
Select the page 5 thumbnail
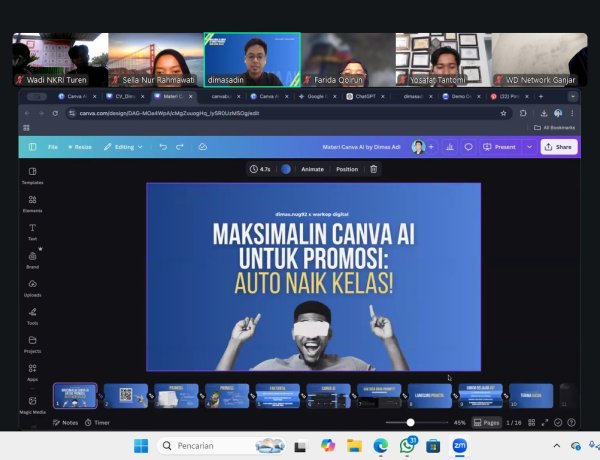277,396
